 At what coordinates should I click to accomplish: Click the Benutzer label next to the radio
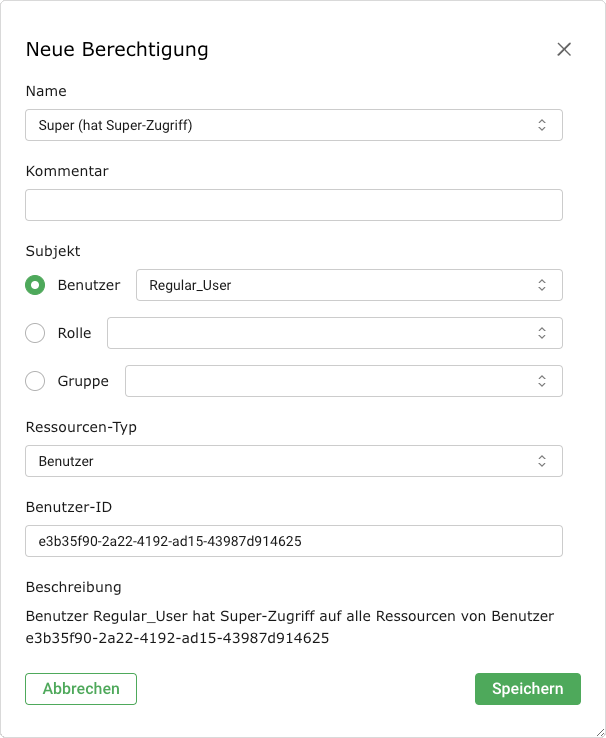(89, 285)
